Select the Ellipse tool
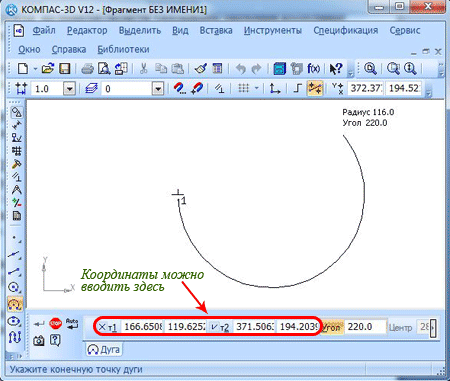Screen dimensions: 450x381 [x=15, y=321]
